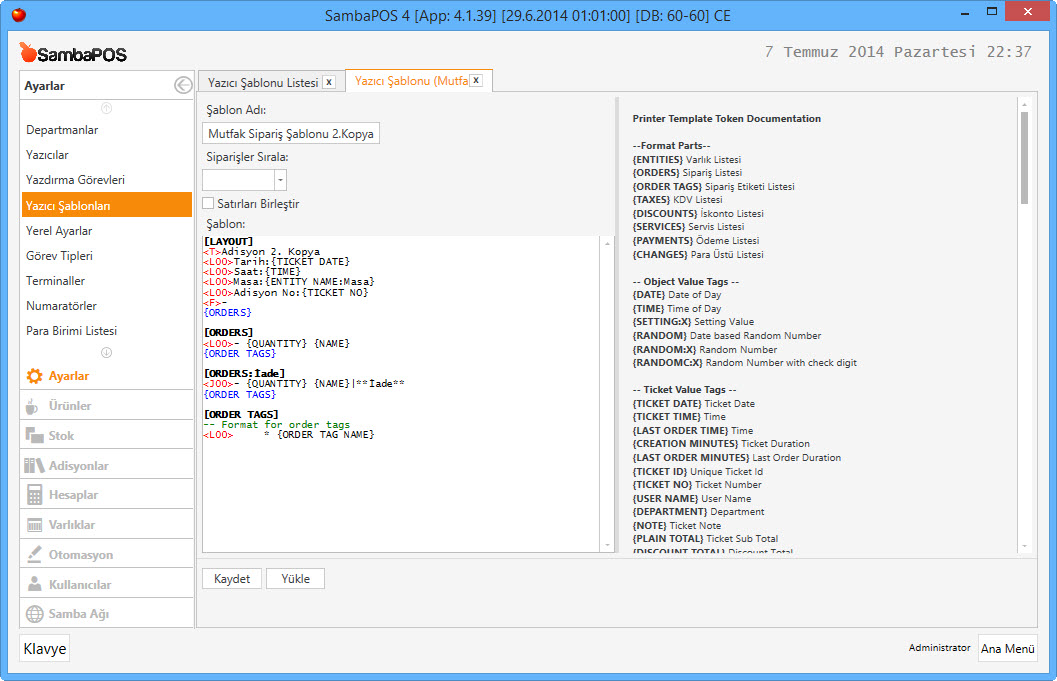Click the Samba Ağı globe icon
The height and width of the screenshot is (681, 1057).
pyautogui.click(x=34, y=614)
